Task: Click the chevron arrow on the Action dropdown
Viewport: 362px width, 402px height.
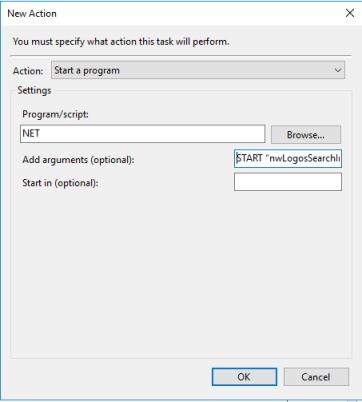Action: click(338, 70)
